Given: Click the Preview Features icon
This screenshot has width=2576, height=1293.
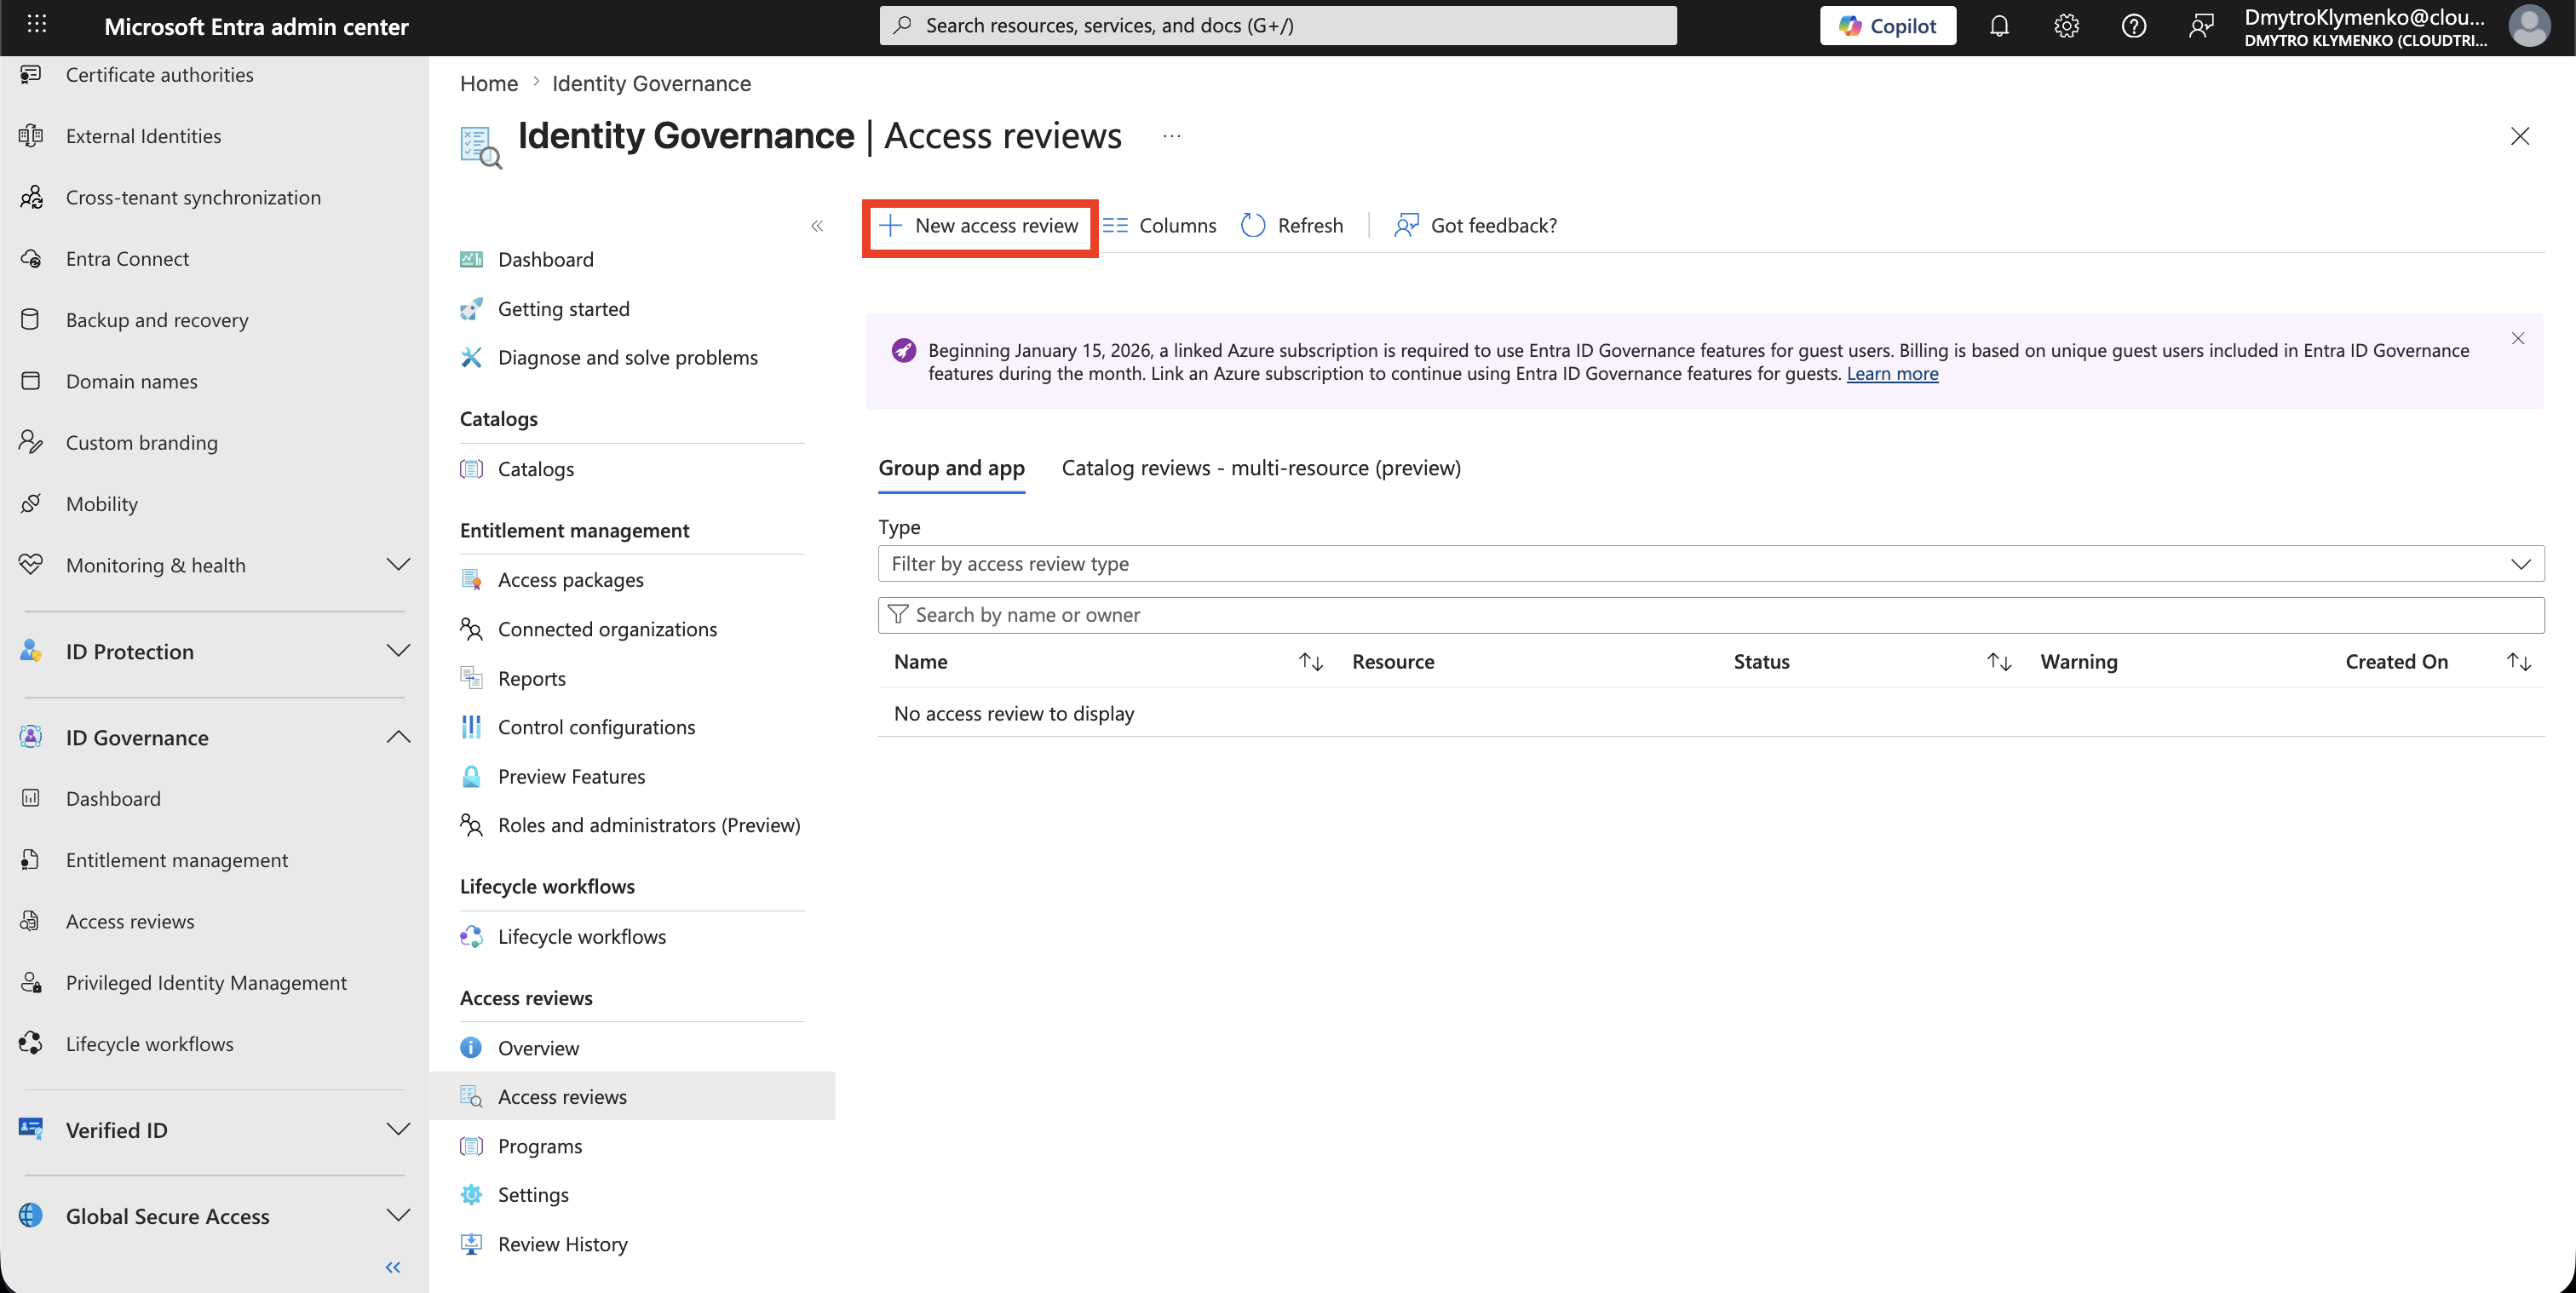Looking at the screenshot, I should point(471,776).
